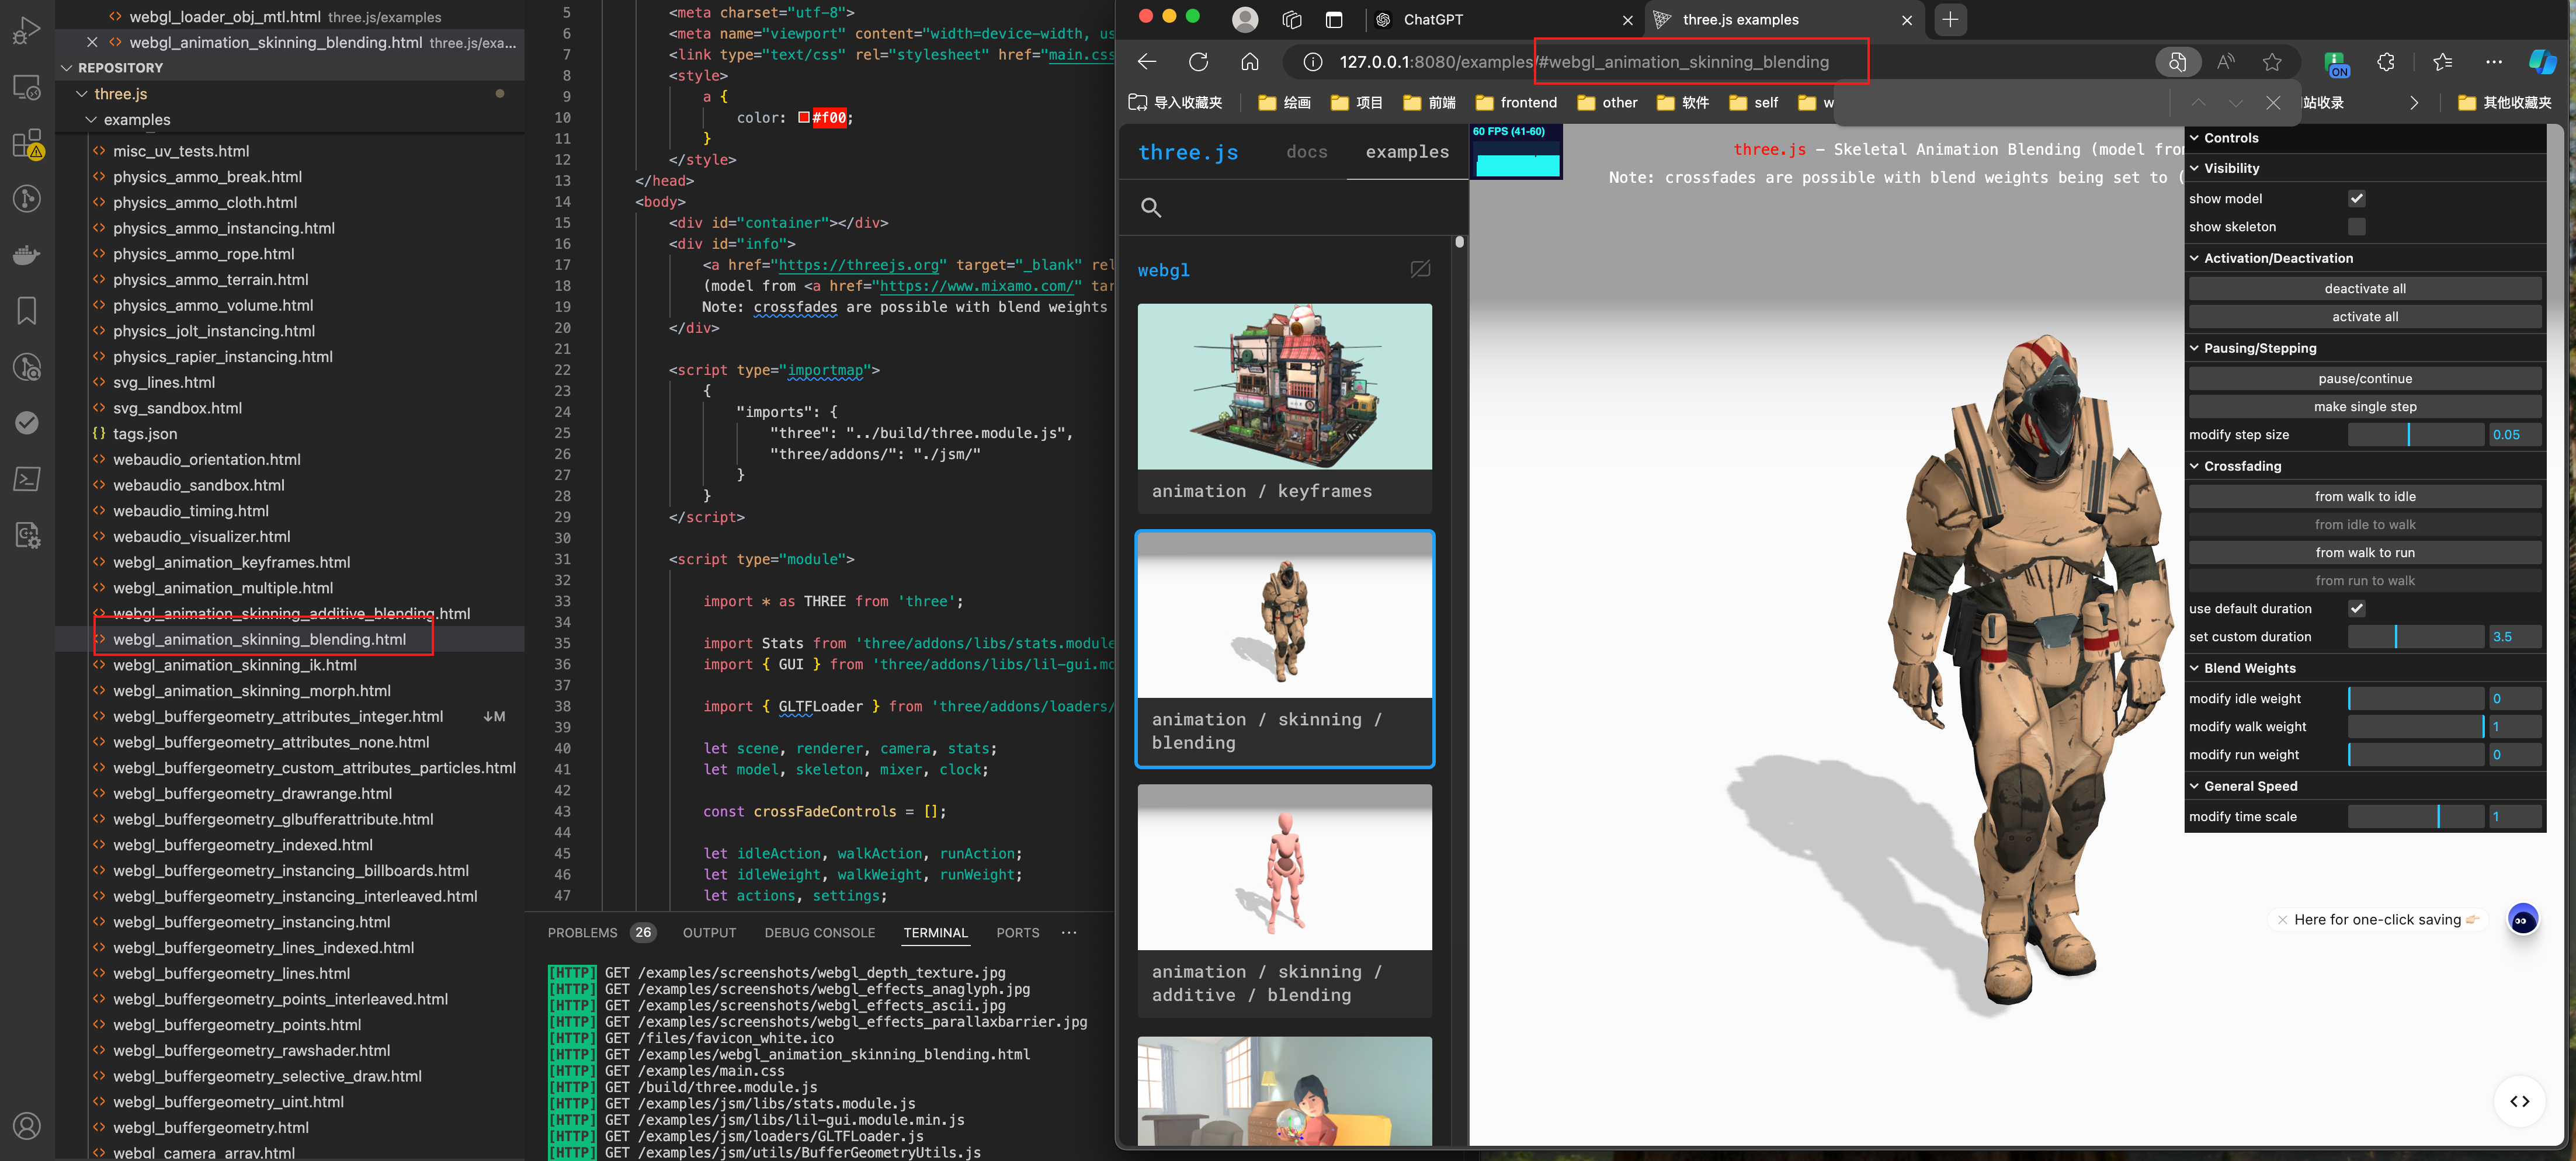Click pause/continue button
The image size is (2576, 1161).
click(x=2365, y=379)
